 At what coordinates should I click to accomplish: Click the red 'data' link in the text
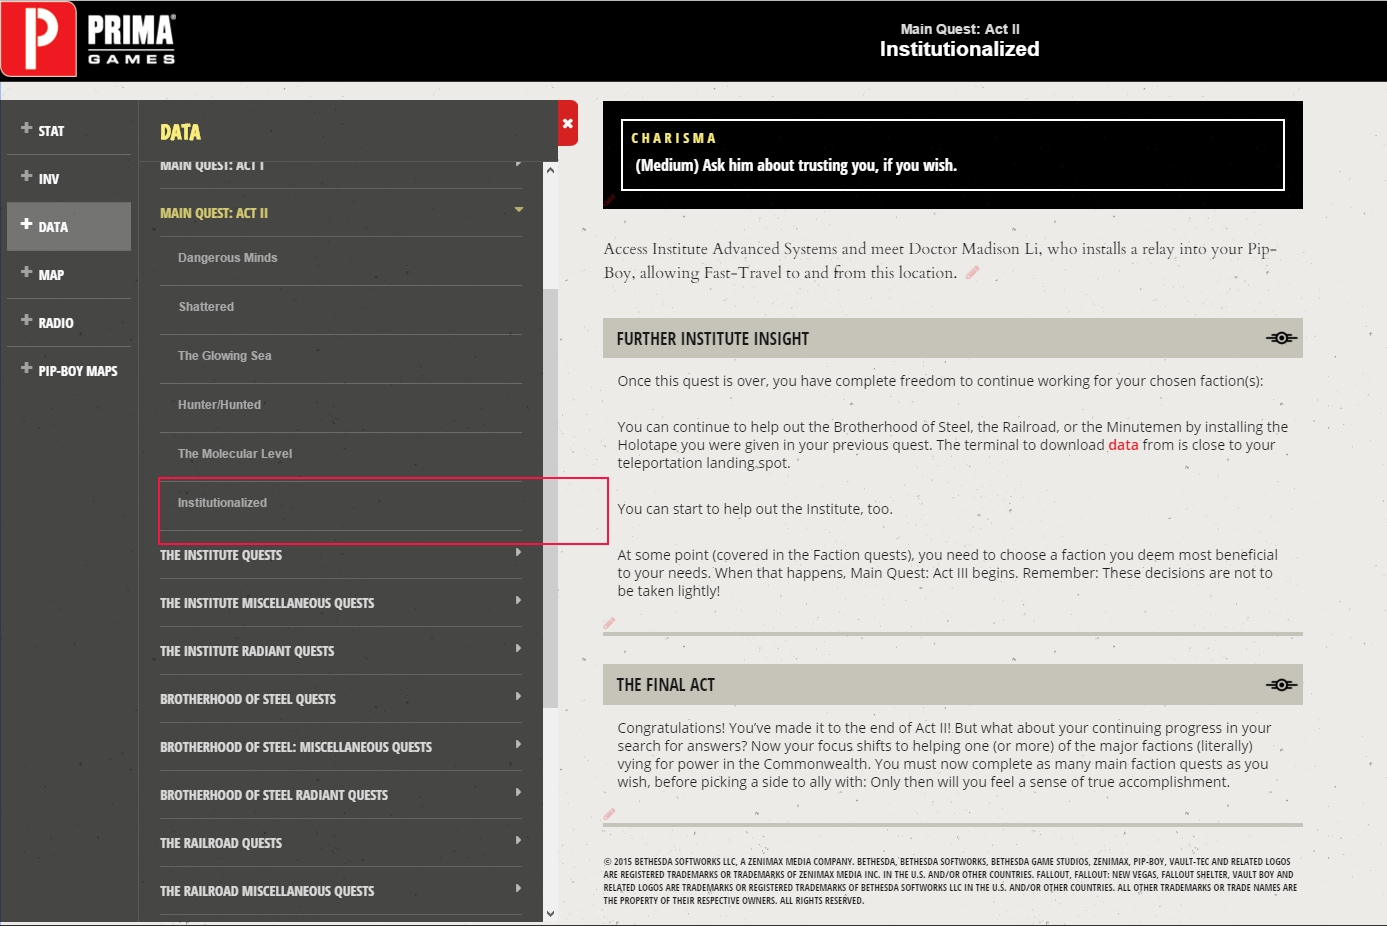point(1123,445)
